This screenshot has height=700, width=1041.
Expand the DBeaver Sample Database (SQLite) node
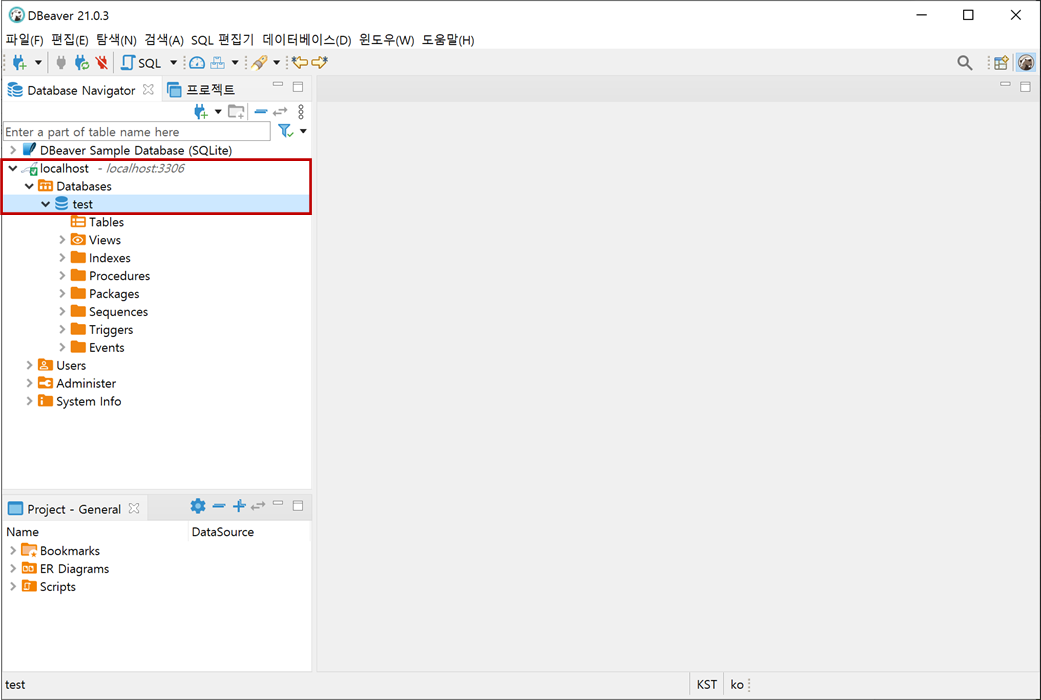tap(13, 150)
